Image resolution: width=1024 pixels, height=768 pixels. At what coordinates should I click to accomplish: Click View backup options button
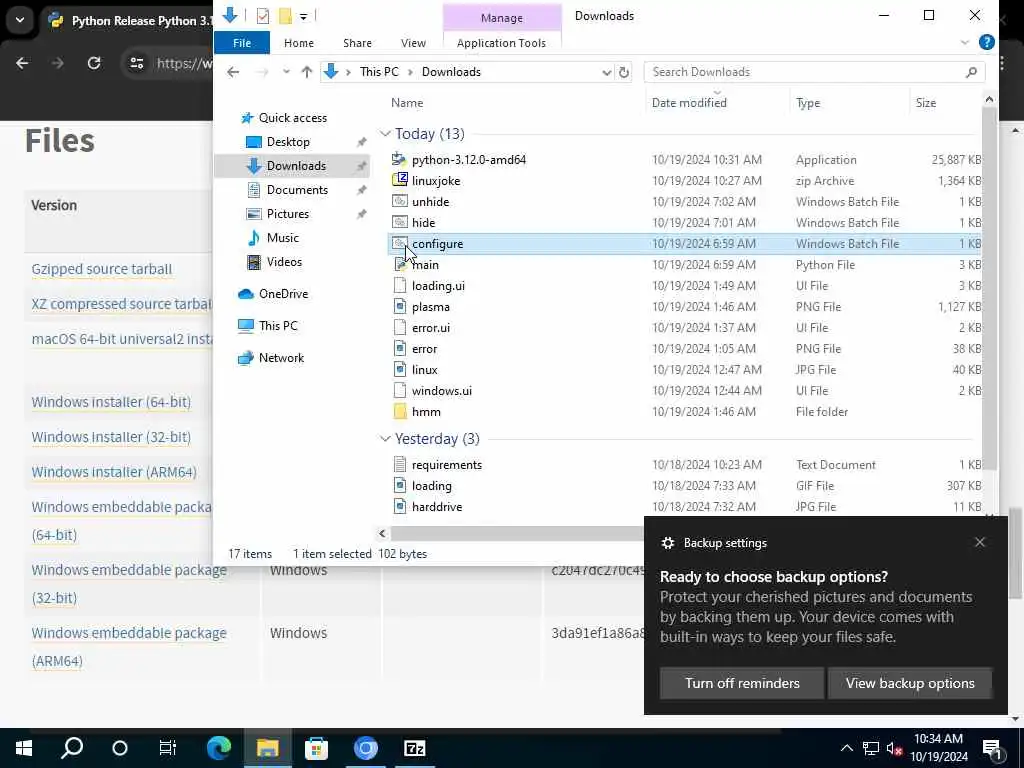tap(910, 683)
